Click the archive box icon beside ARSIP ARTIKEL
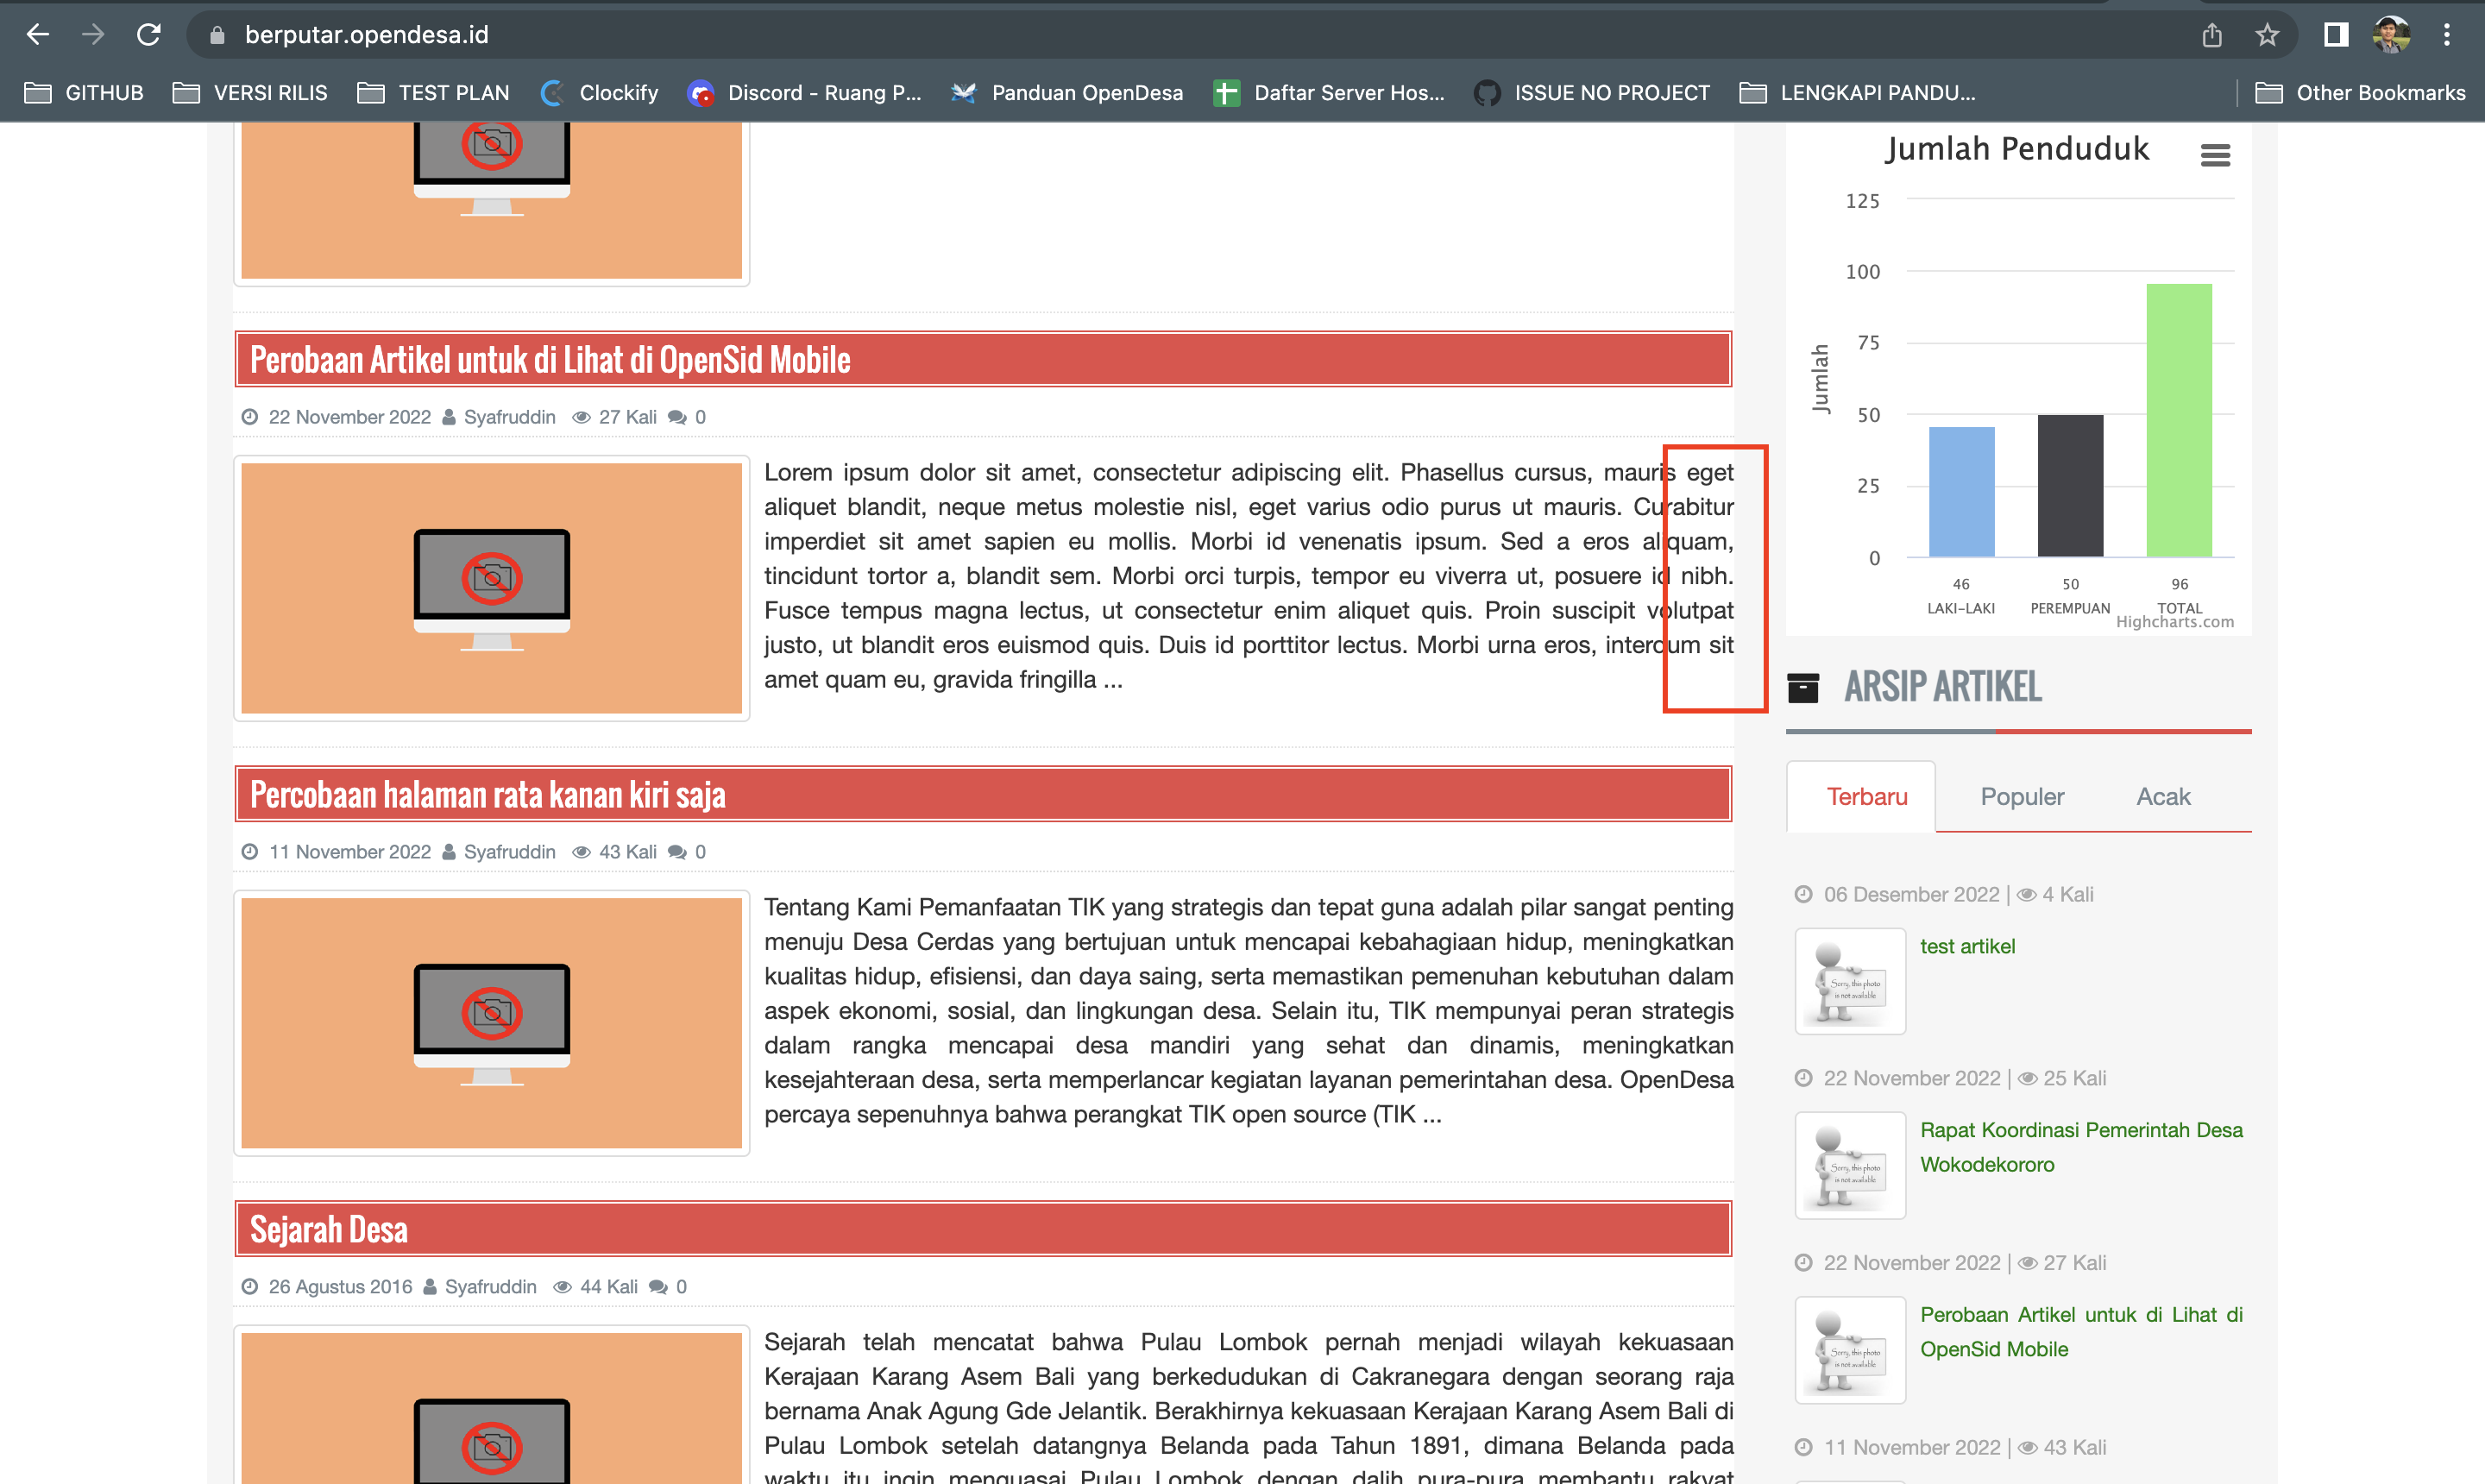2485x1484 pixels. tap(1804, 687)
